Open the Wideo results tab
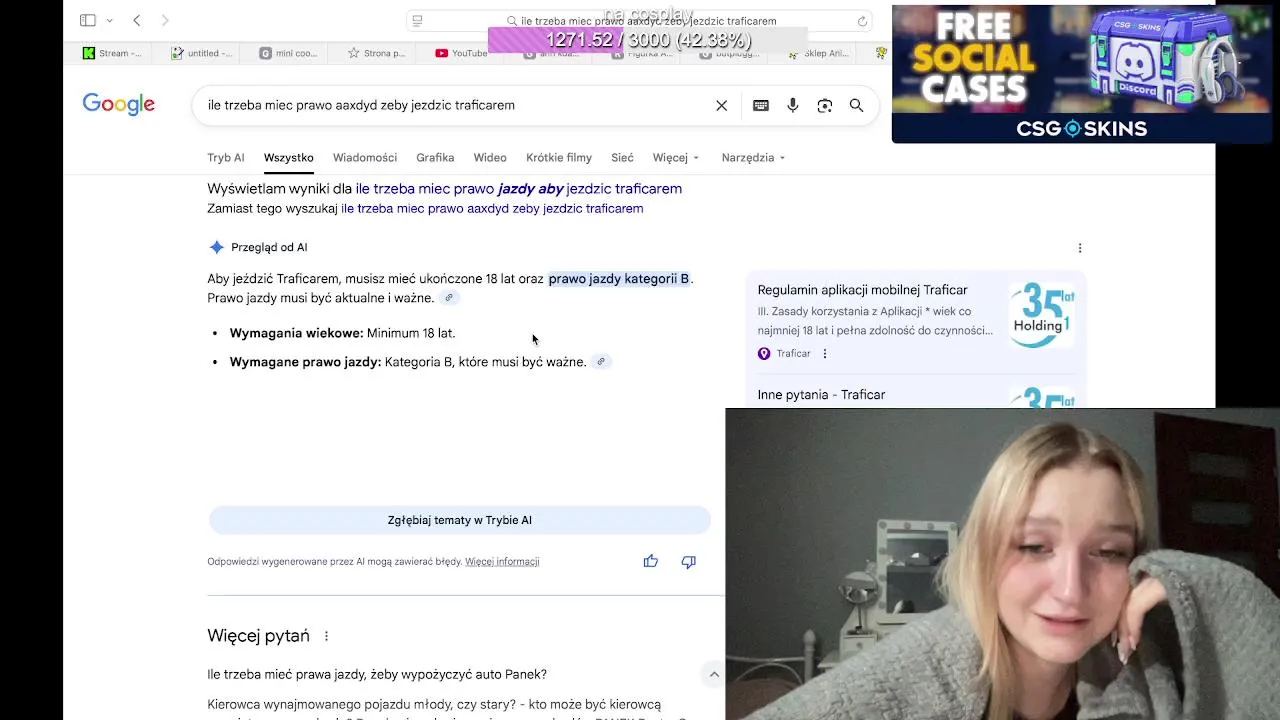 490,157
